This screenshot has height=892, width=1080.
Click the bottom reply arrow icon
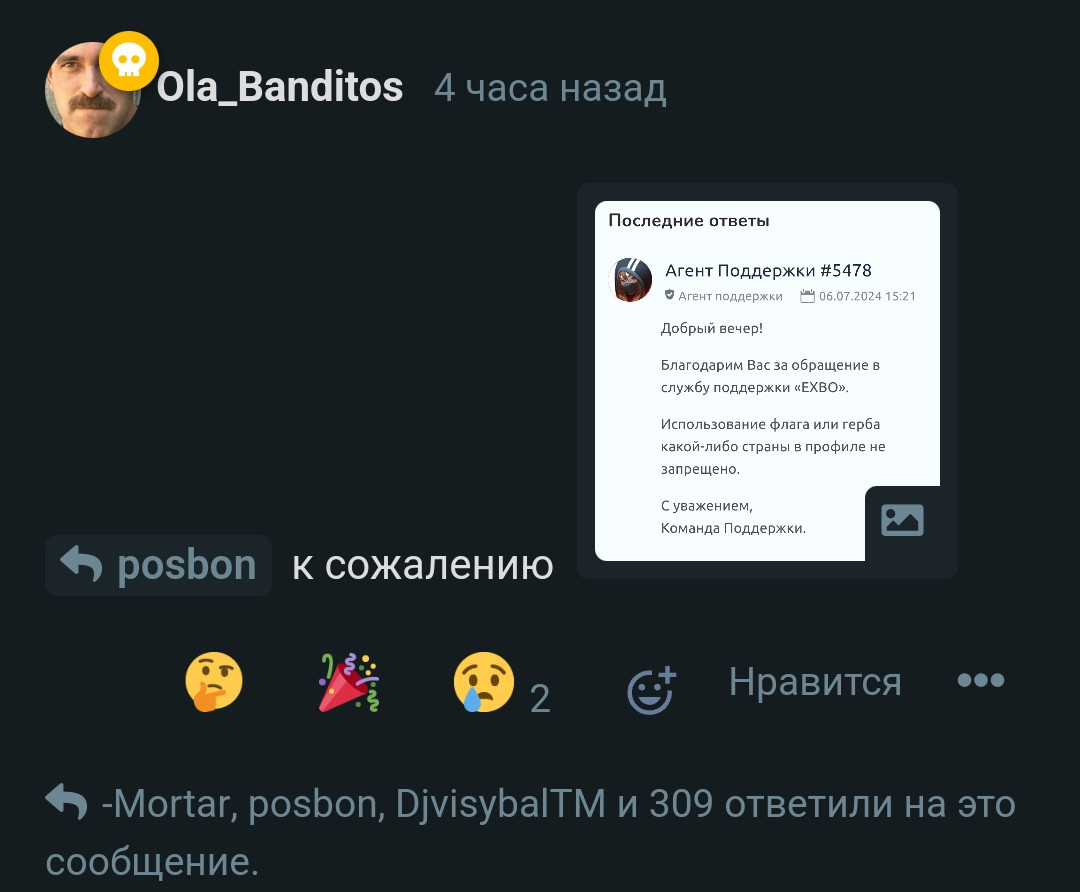(x=66, y=802)
